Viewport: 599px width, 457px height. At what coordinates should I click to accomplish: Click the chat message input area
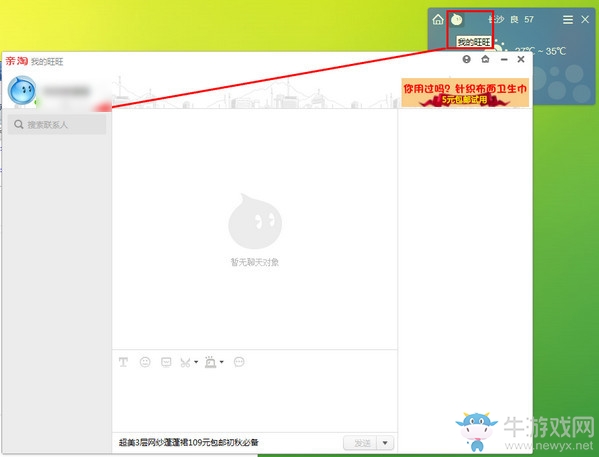[x=255, y=401]
